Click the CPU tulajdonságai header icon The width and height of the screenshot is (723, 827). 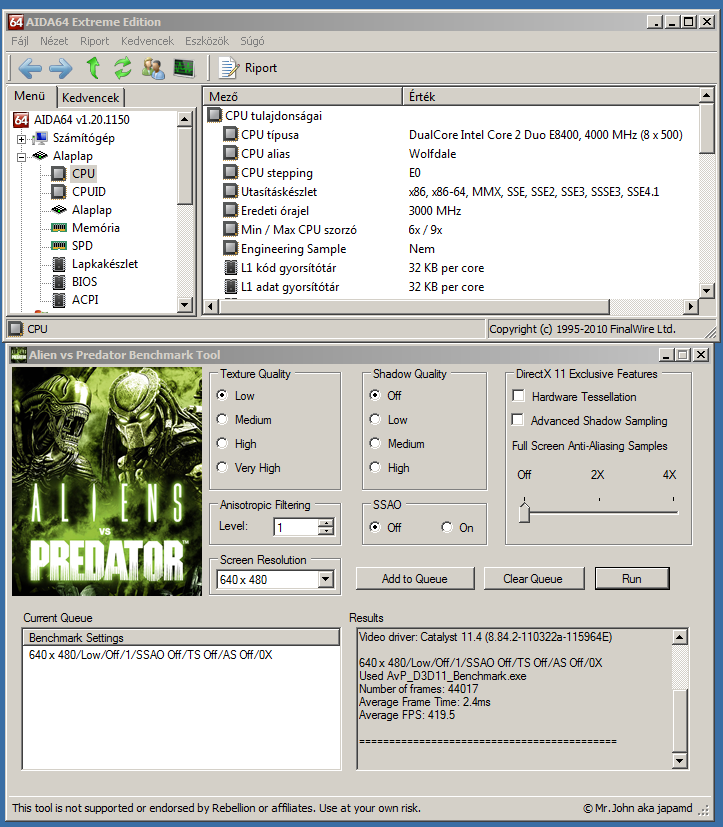pyautogui.click(x=214, y=115)
